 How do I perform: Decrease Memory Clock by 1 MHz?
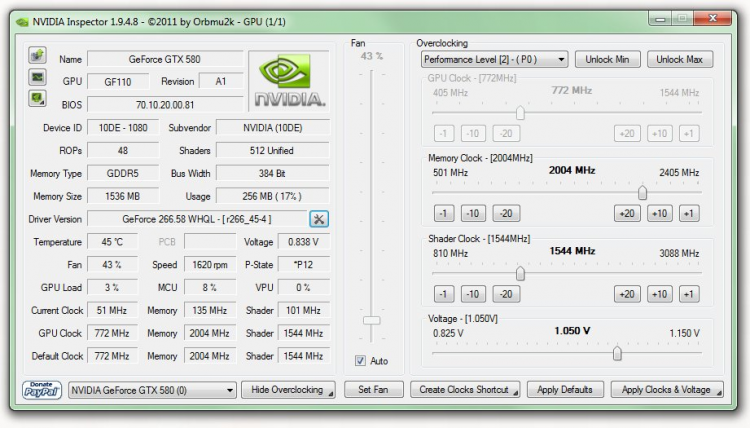click(444, 213)
